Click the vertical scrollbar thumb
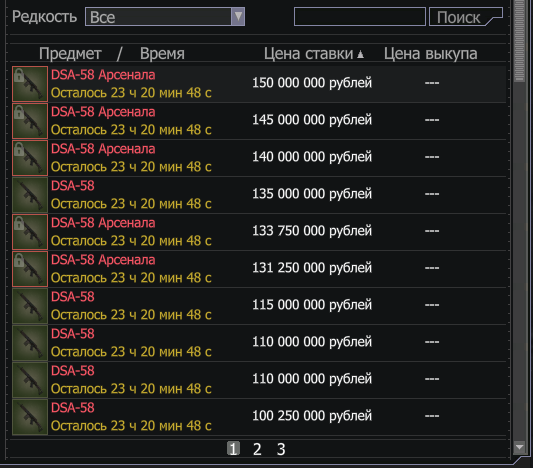This screenshot has height=468, width=533. pos(519,41)
